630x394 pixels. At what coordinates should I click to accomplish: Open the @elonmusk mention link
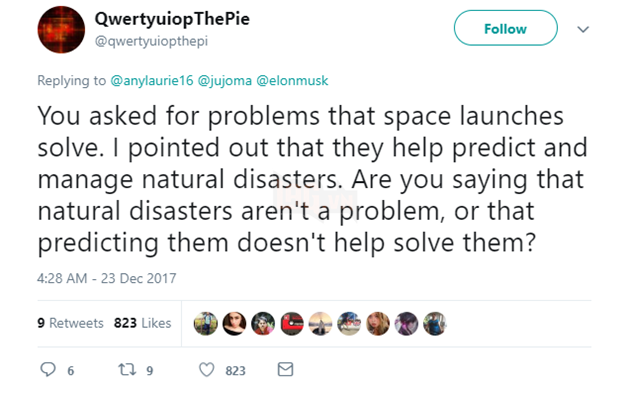292,80
